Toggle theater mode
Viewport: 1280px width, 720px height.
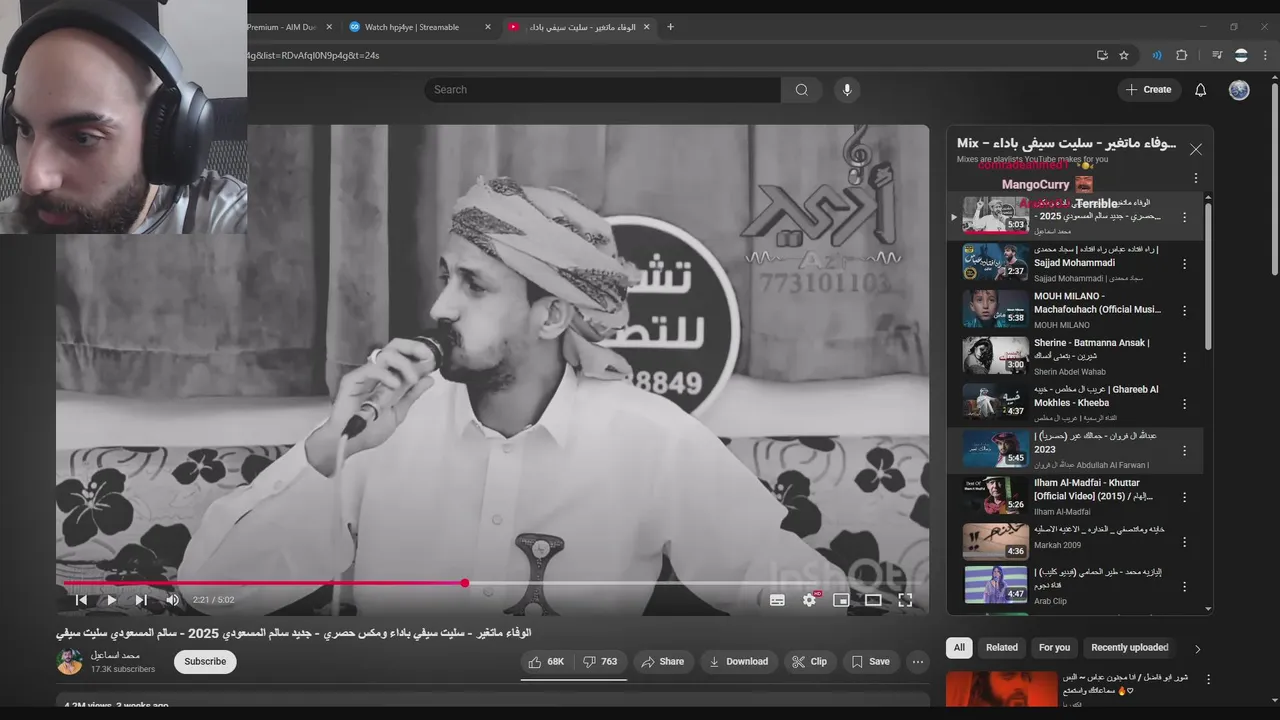click(873, 600)
